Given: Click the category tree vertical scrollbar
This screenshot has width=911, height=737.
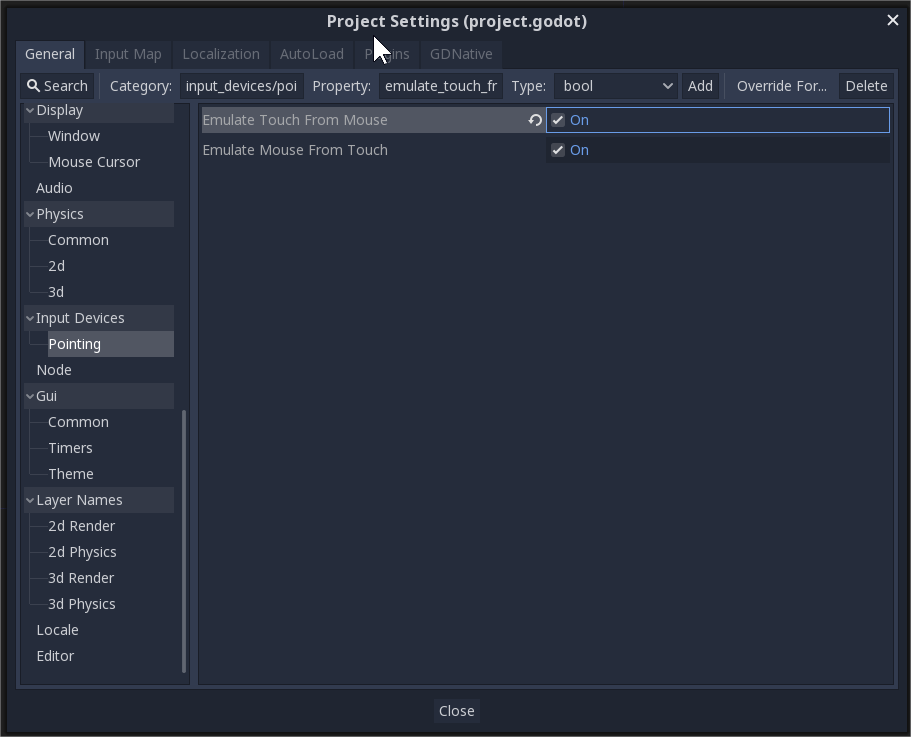Looking at the screenshot, I should [x=184, y=540].
